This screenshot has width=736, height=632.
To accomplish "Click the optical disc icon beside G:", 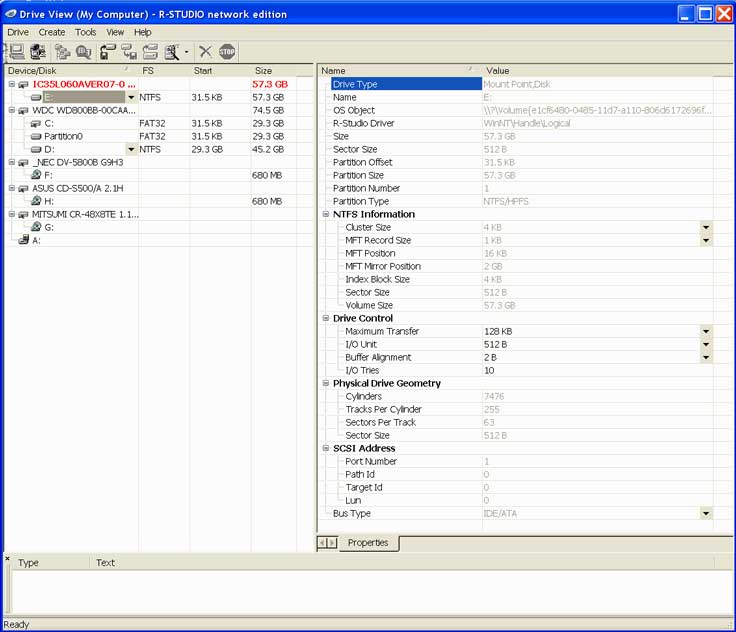I will coord(36,227).
